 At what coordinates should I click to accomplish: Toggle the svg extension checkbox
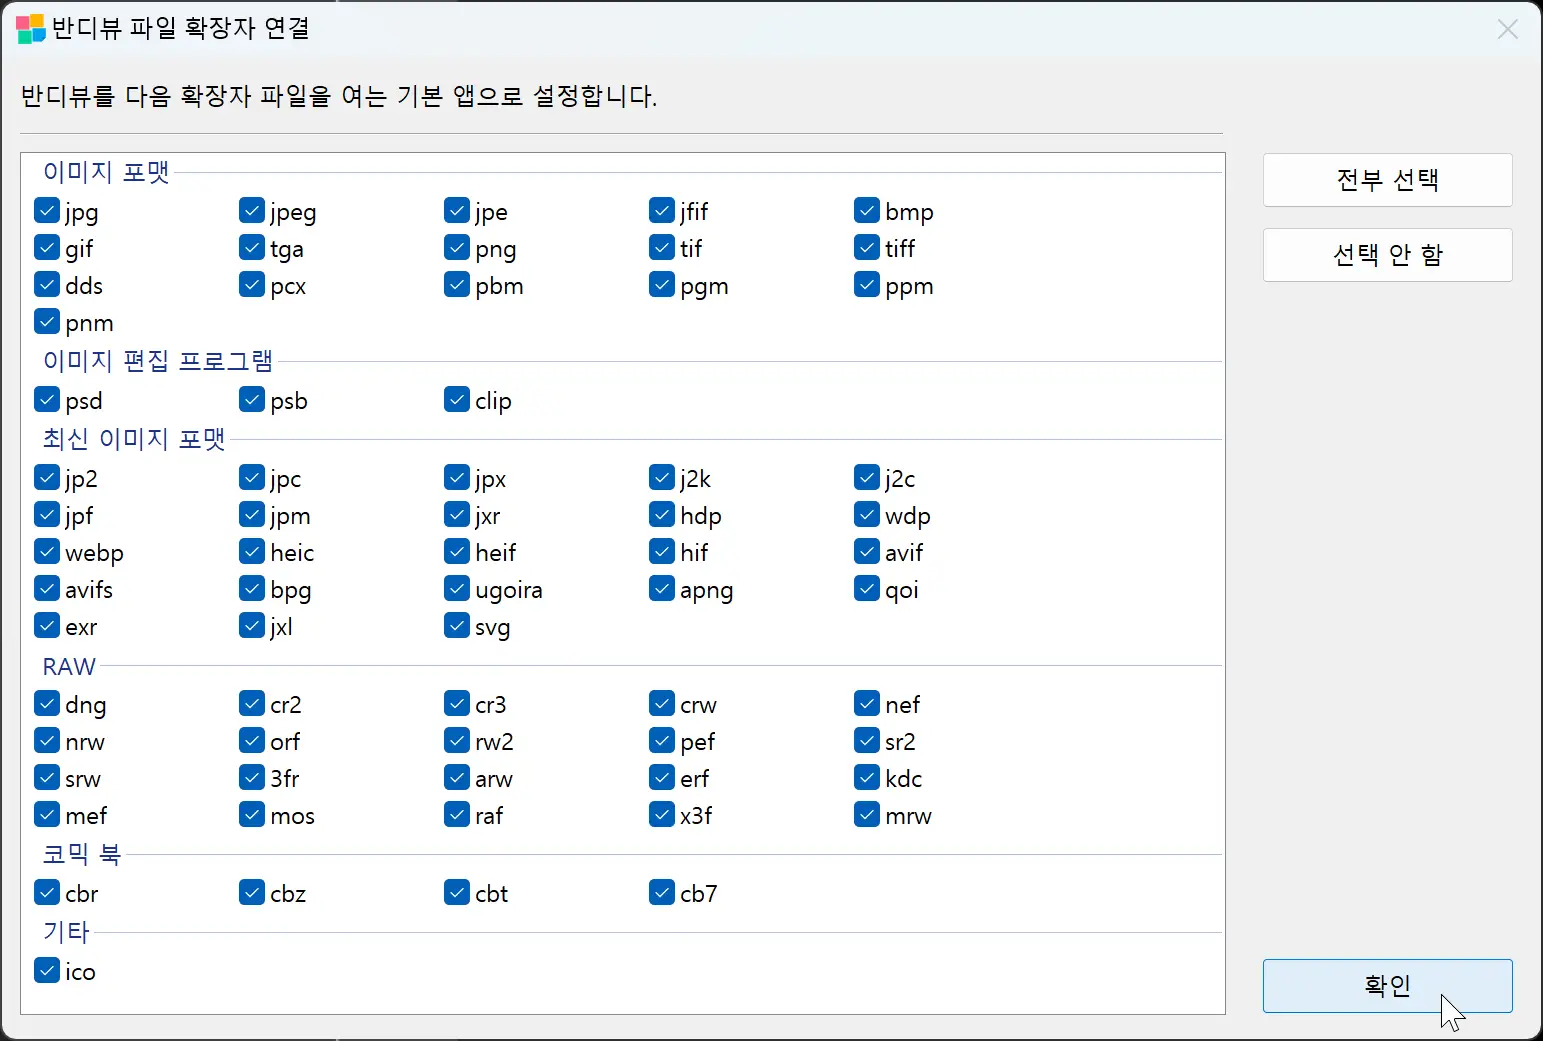[456, 626]
